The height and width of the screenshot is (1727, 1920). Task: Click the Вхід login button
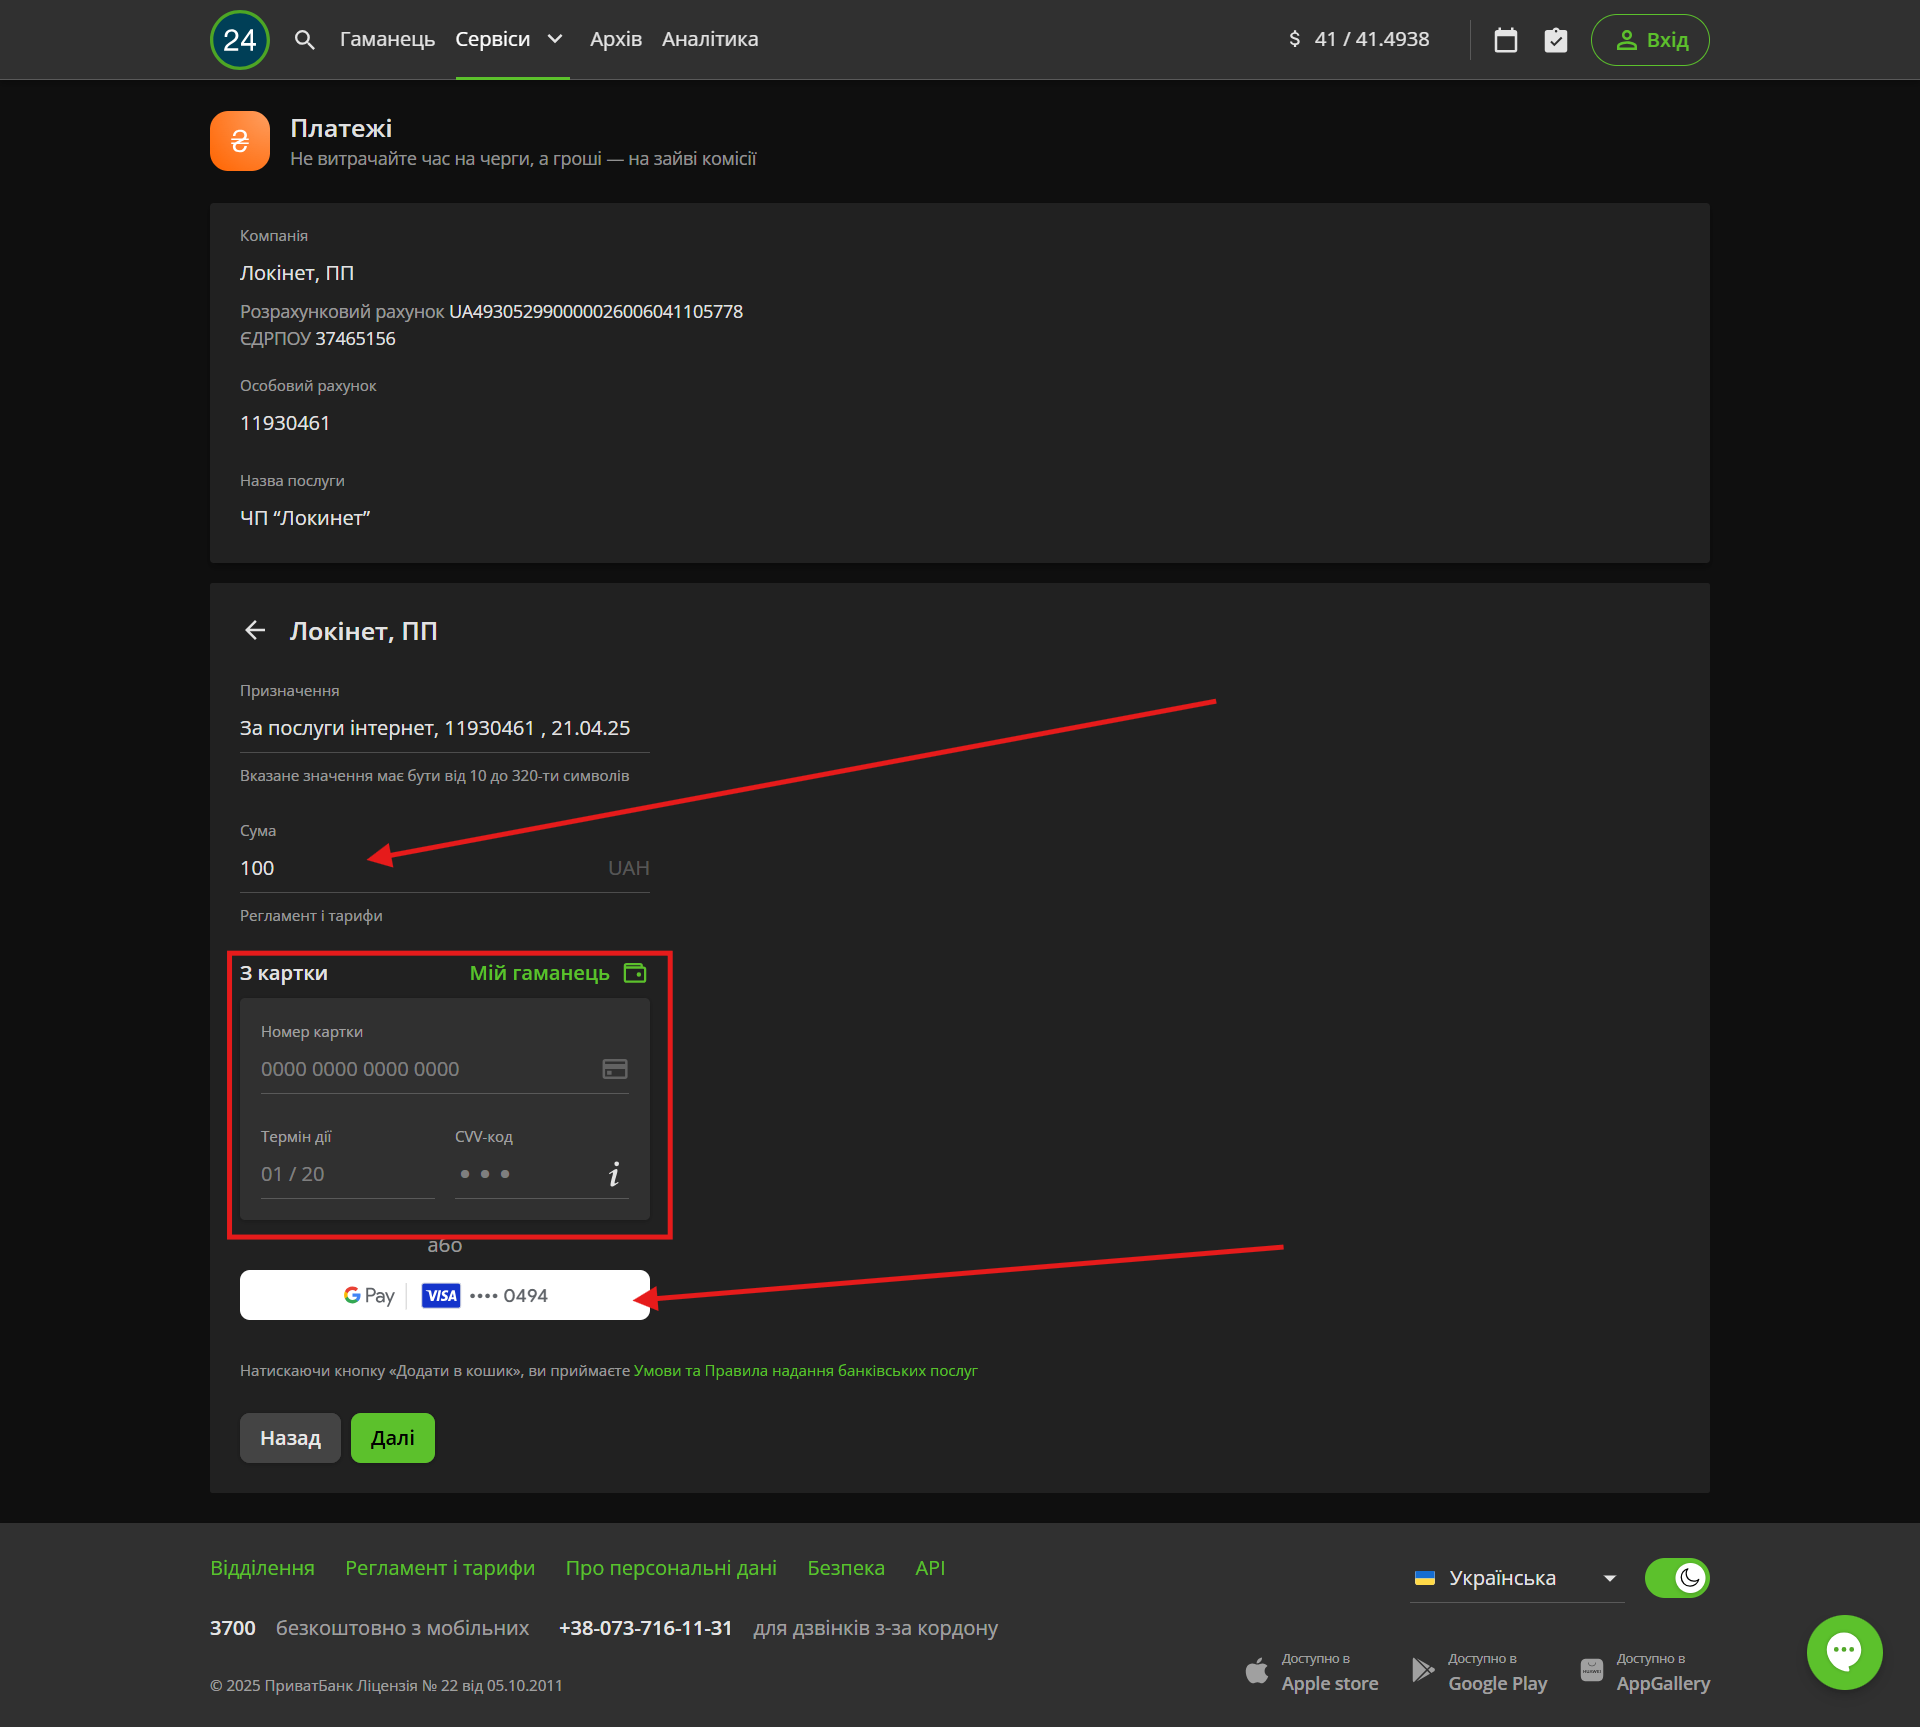pyautogui.click(x=1650, y=40)
